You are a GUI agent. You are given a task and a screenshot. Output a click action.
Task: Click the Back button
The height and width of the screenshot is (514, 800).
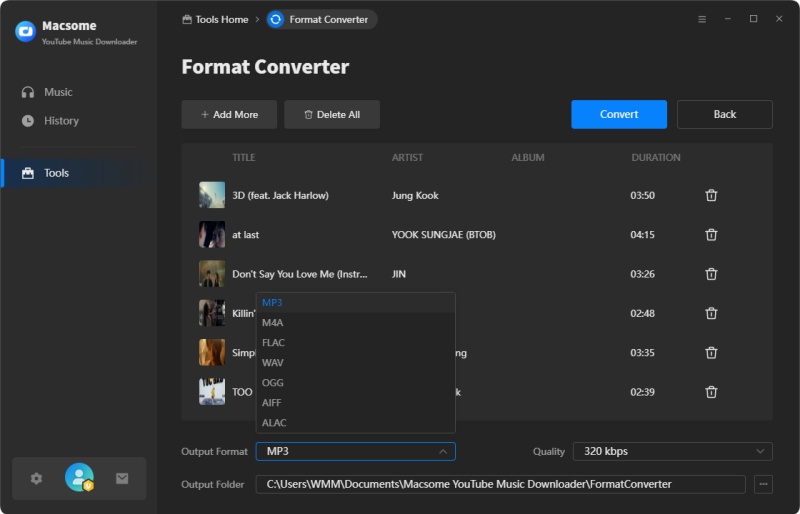tap(724, 114)
